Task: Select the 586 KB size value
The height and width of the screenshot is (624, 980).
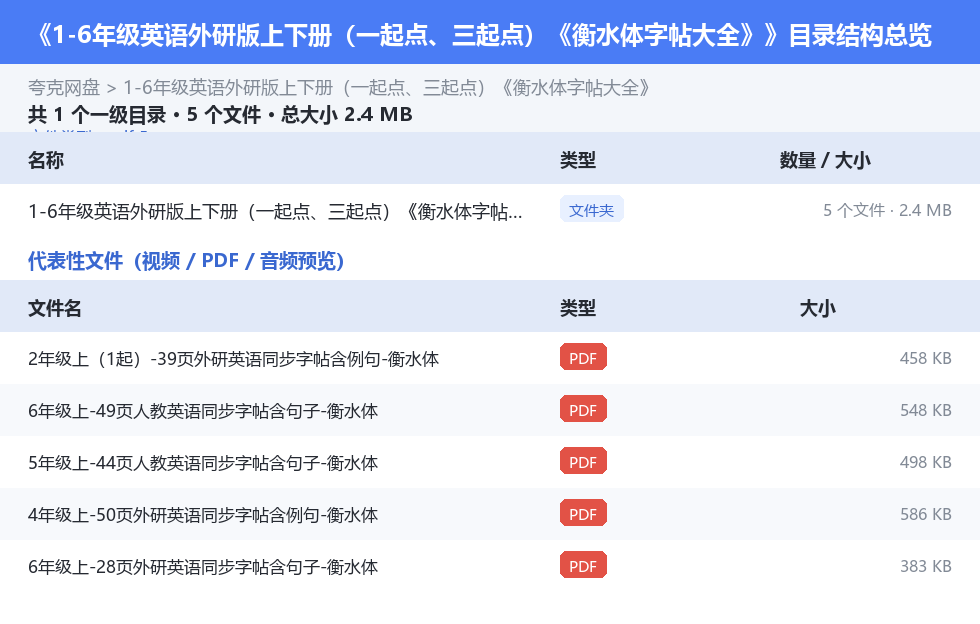Action: [x=926, y=514]
